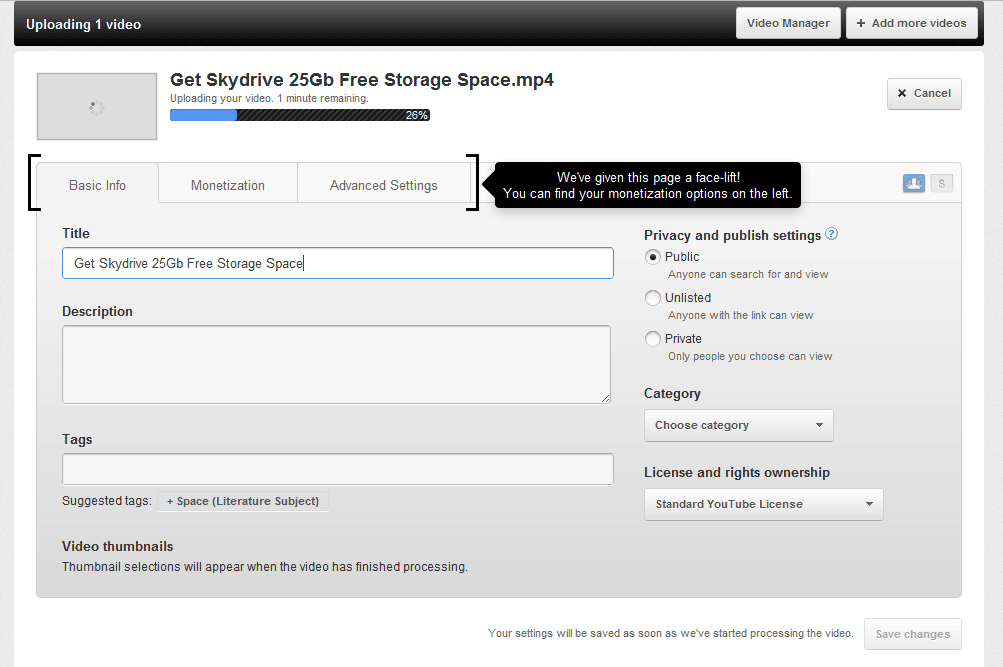Click the text 'Anyone can search for and view'
The height and width of the screenshot is (667, 1003).
coord(748,274)
